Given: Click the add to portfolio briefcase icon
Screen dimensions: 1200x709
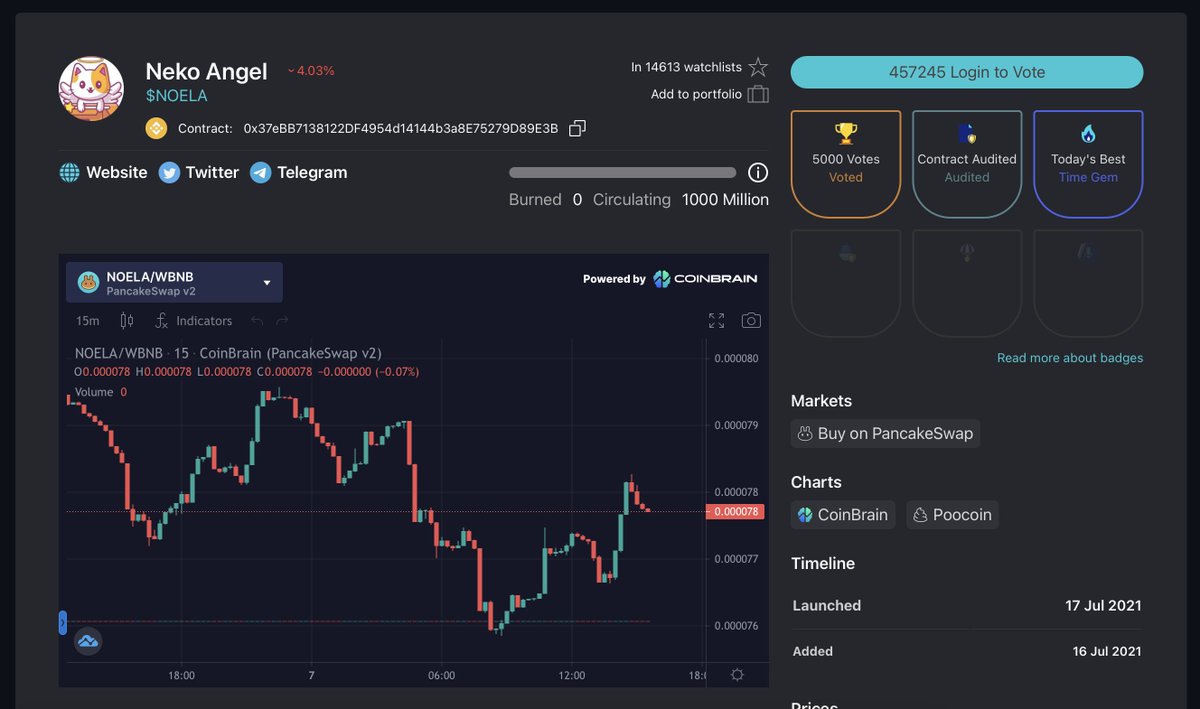Looking at the screenshot, I should tap(758, 95).
